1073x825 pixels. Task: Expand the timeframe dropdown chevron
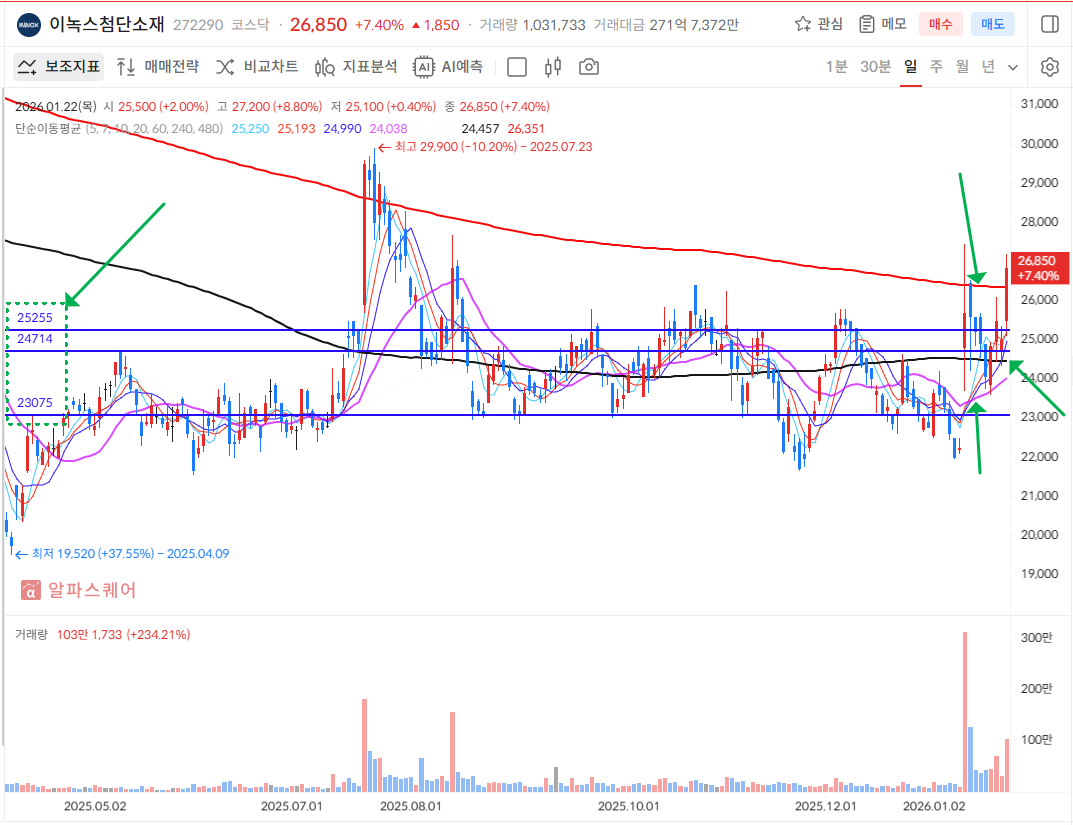[1013, 67]
